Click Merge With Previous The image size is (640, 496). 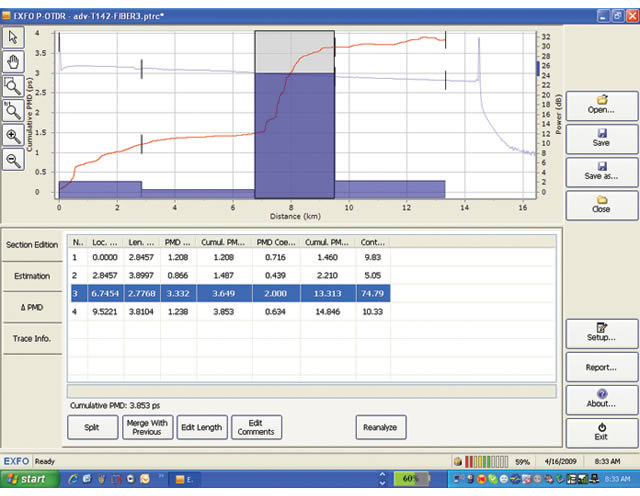pos(147,427)
